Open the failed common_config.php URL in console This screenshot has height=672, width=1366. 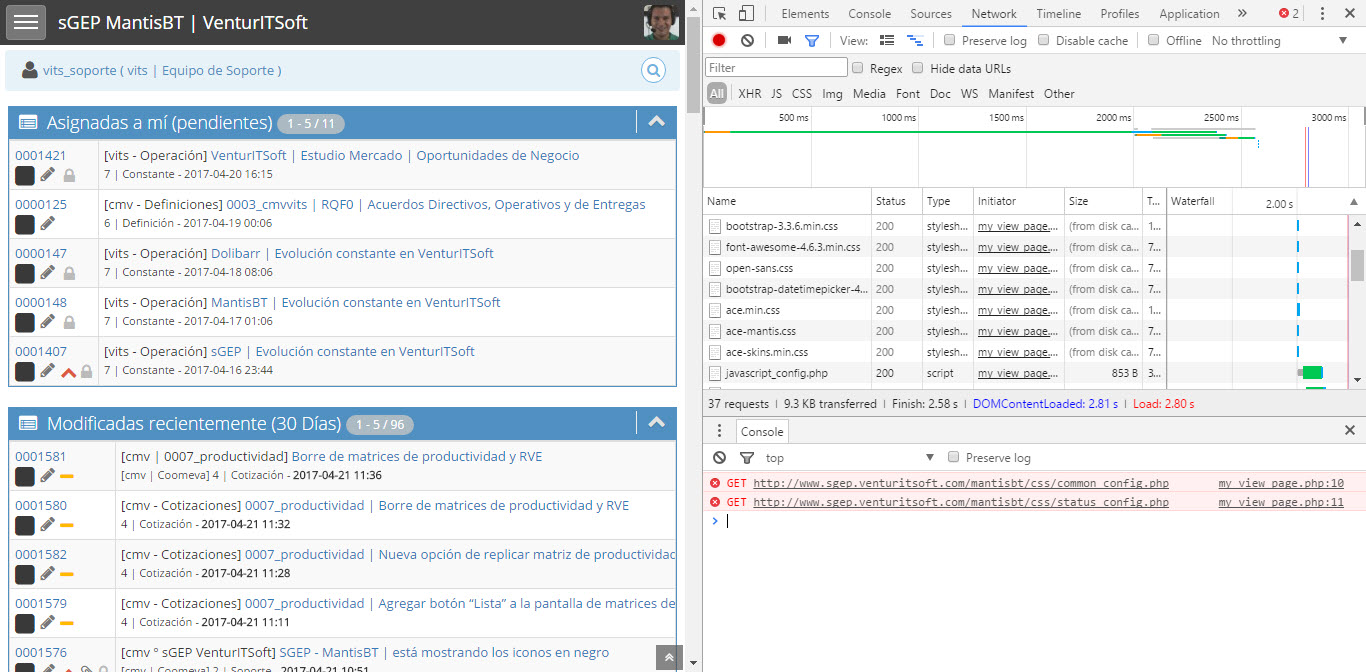960,484
